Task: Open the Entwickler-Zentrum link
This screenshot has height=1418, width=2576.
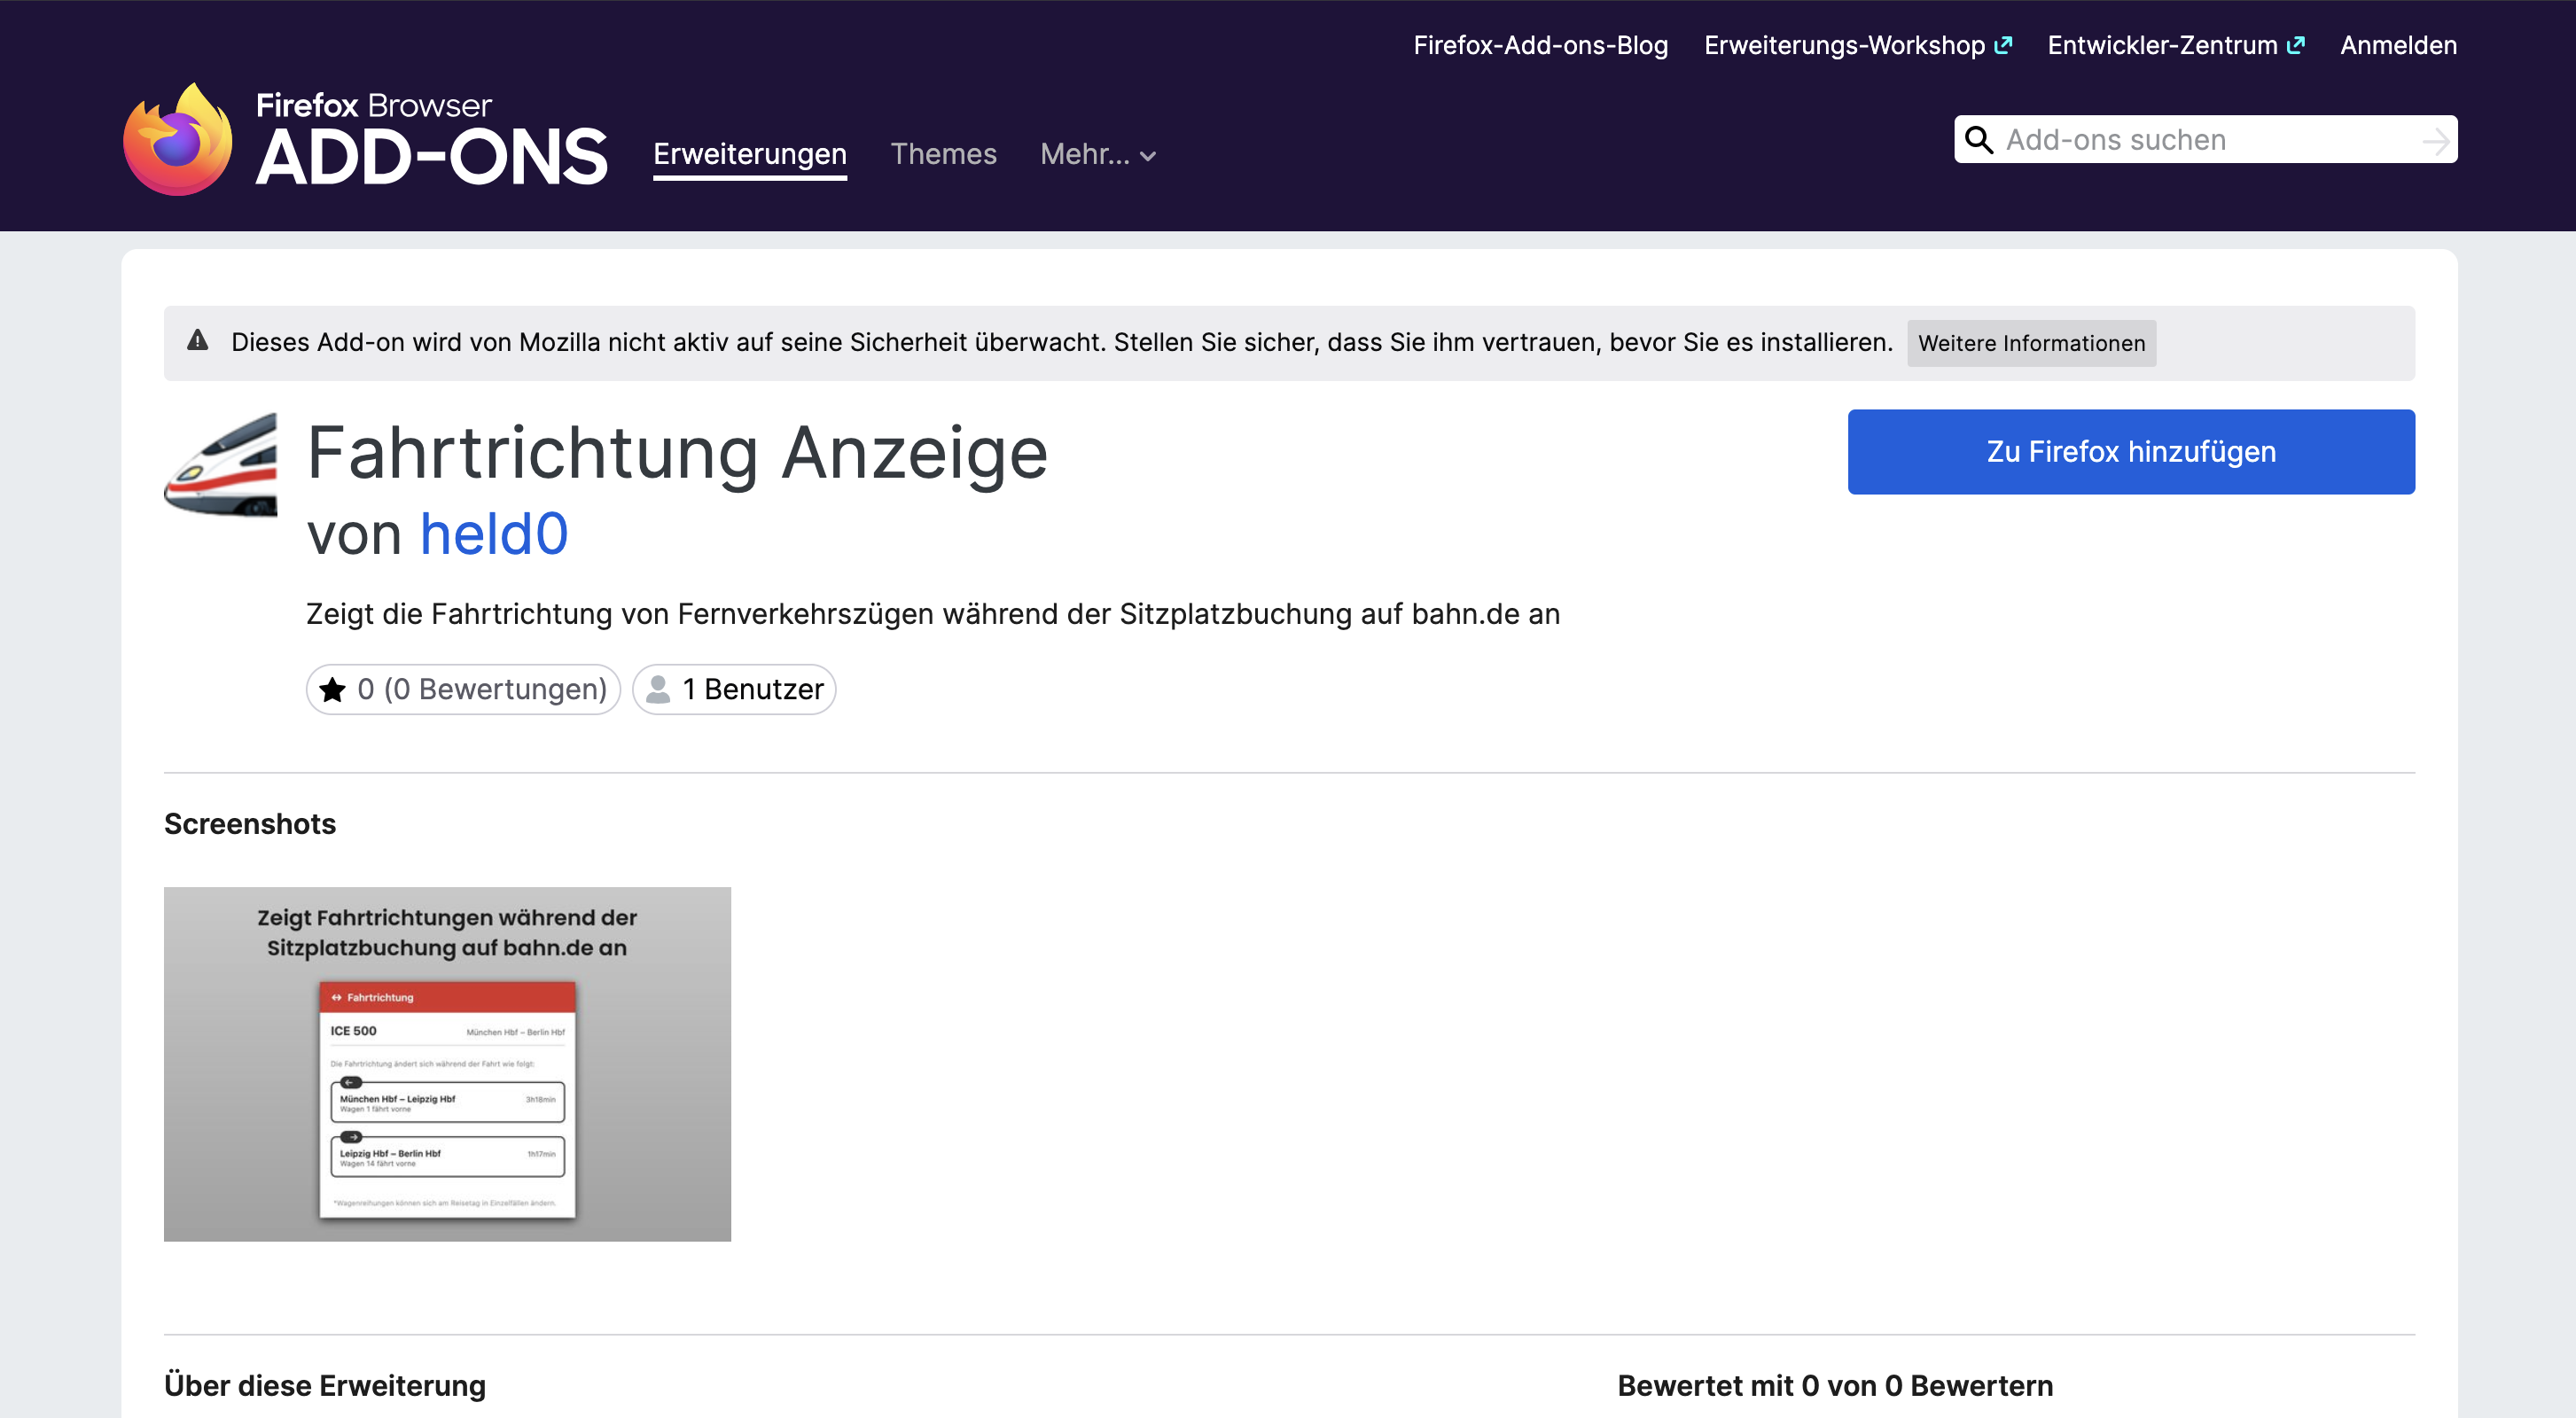Action: (x=2176, y=45)
